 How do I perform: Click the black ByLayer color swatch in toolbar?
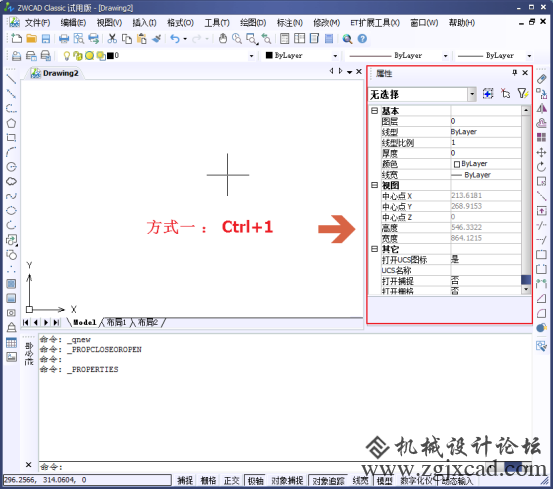click(269, 55)
